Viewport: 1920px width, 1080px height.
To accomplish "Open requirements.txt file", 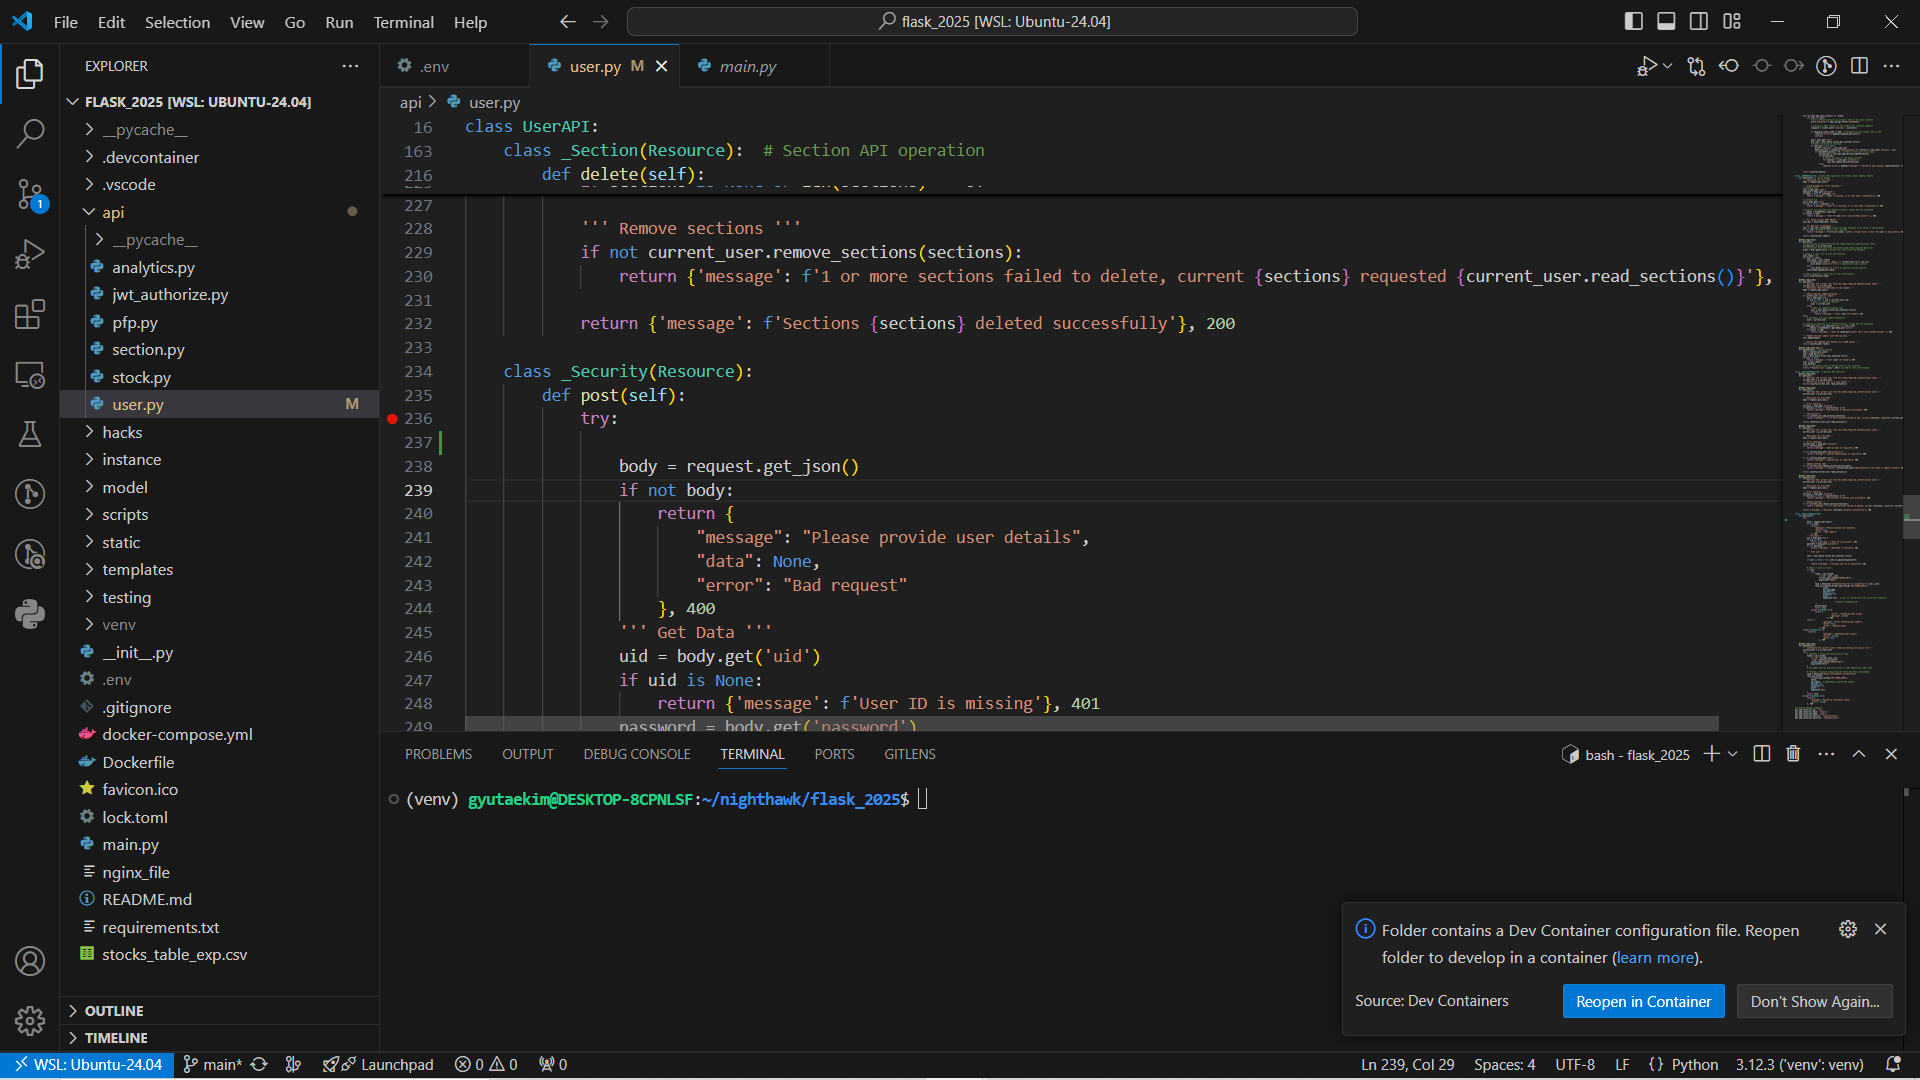I will pyautogui.click(x=160, y=928).
